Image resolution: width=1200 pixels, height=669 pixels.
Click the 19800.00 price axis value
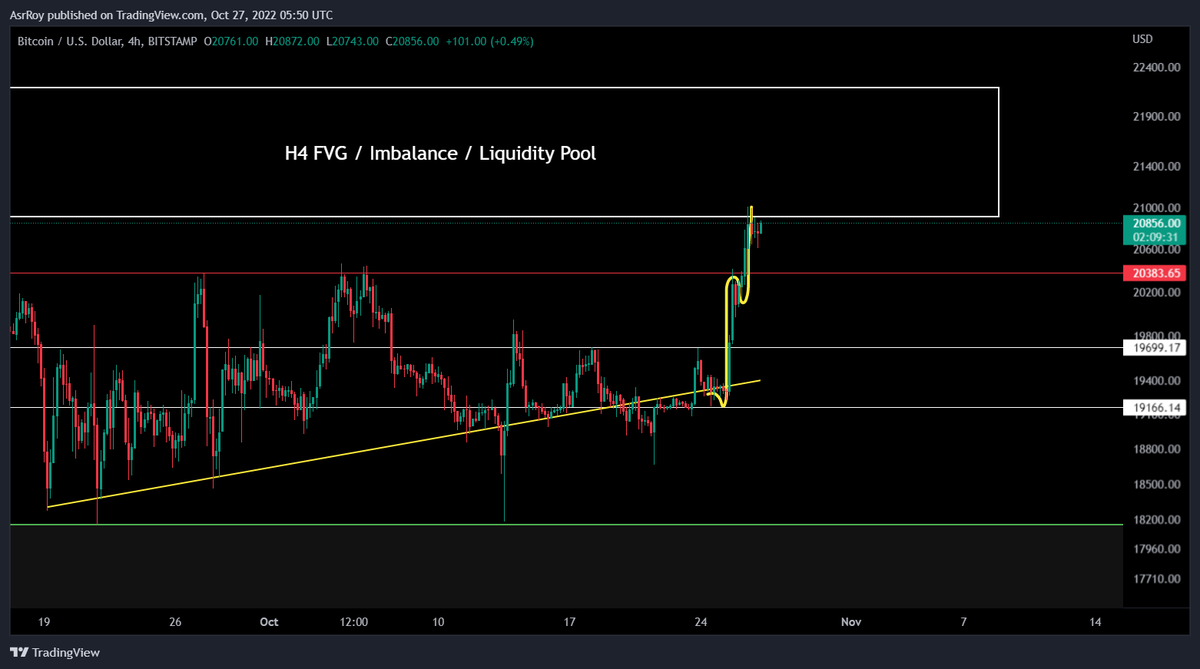[x=1156, y=336]
